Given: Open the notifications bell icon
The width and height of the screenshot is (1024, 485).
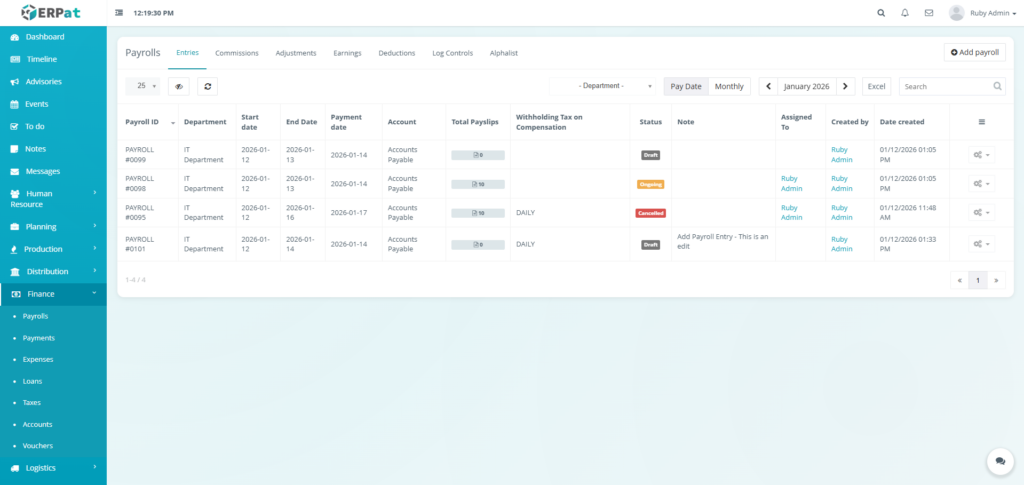Looking at the screenshot, I should click(x=905, y=13).
